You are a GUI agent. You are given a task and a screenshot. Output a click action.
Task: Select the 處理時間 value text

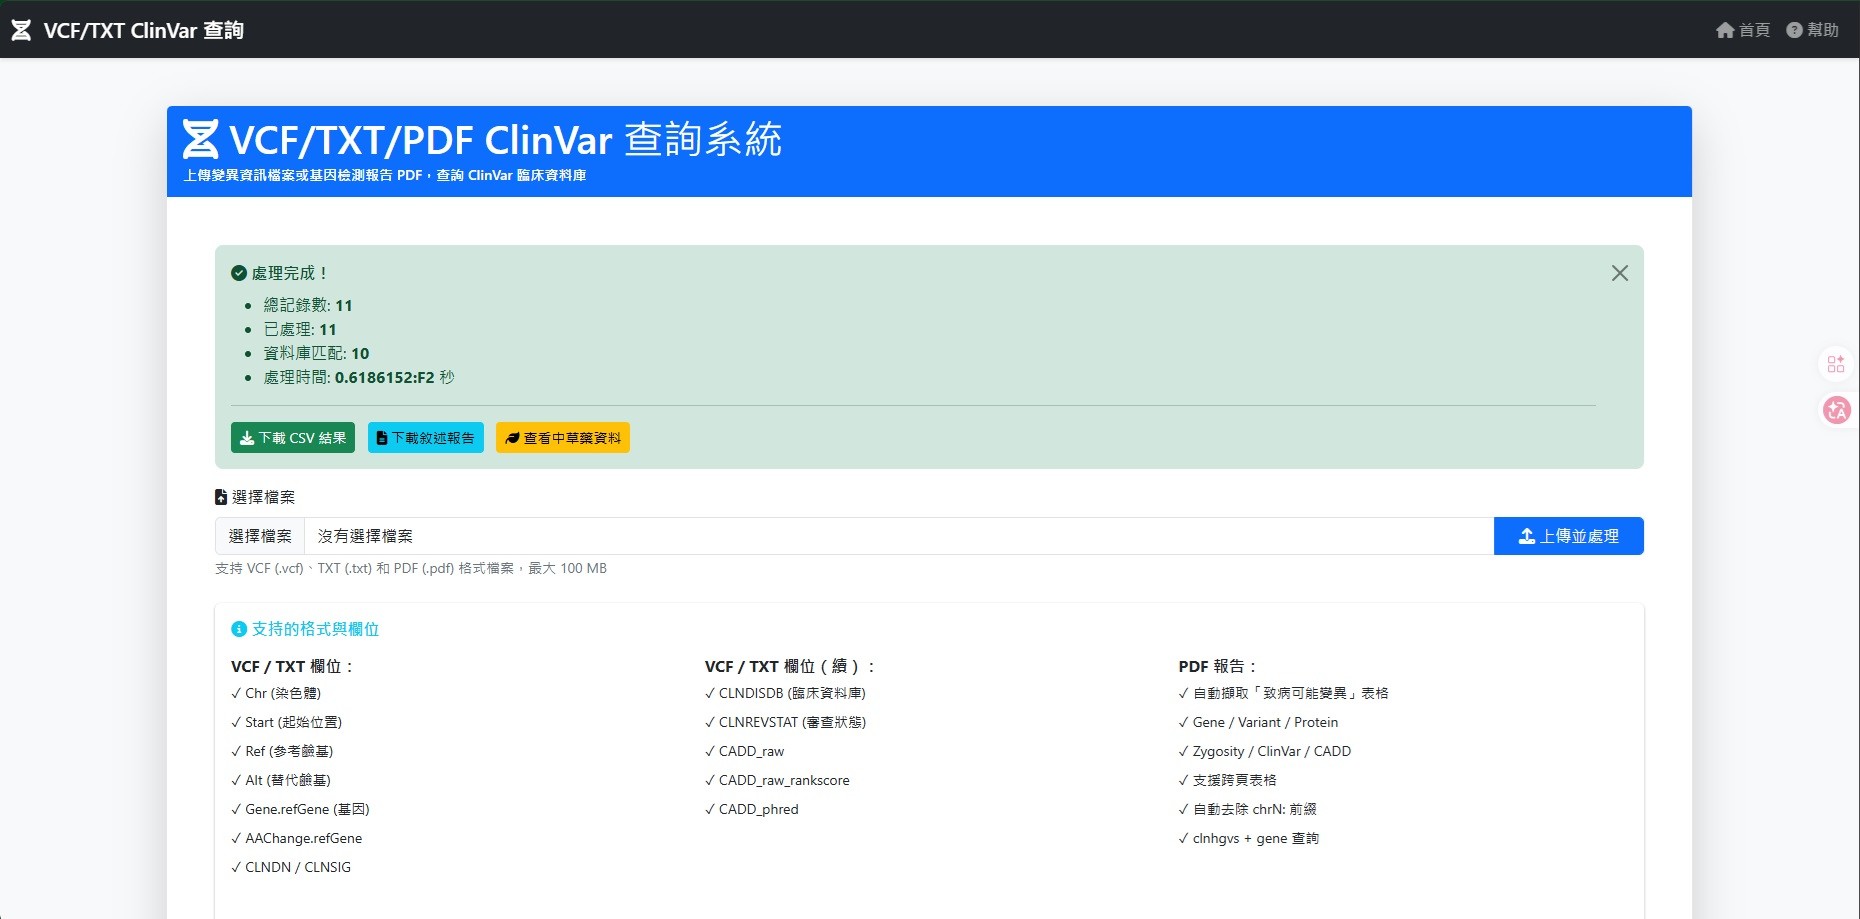coord(385,377)
